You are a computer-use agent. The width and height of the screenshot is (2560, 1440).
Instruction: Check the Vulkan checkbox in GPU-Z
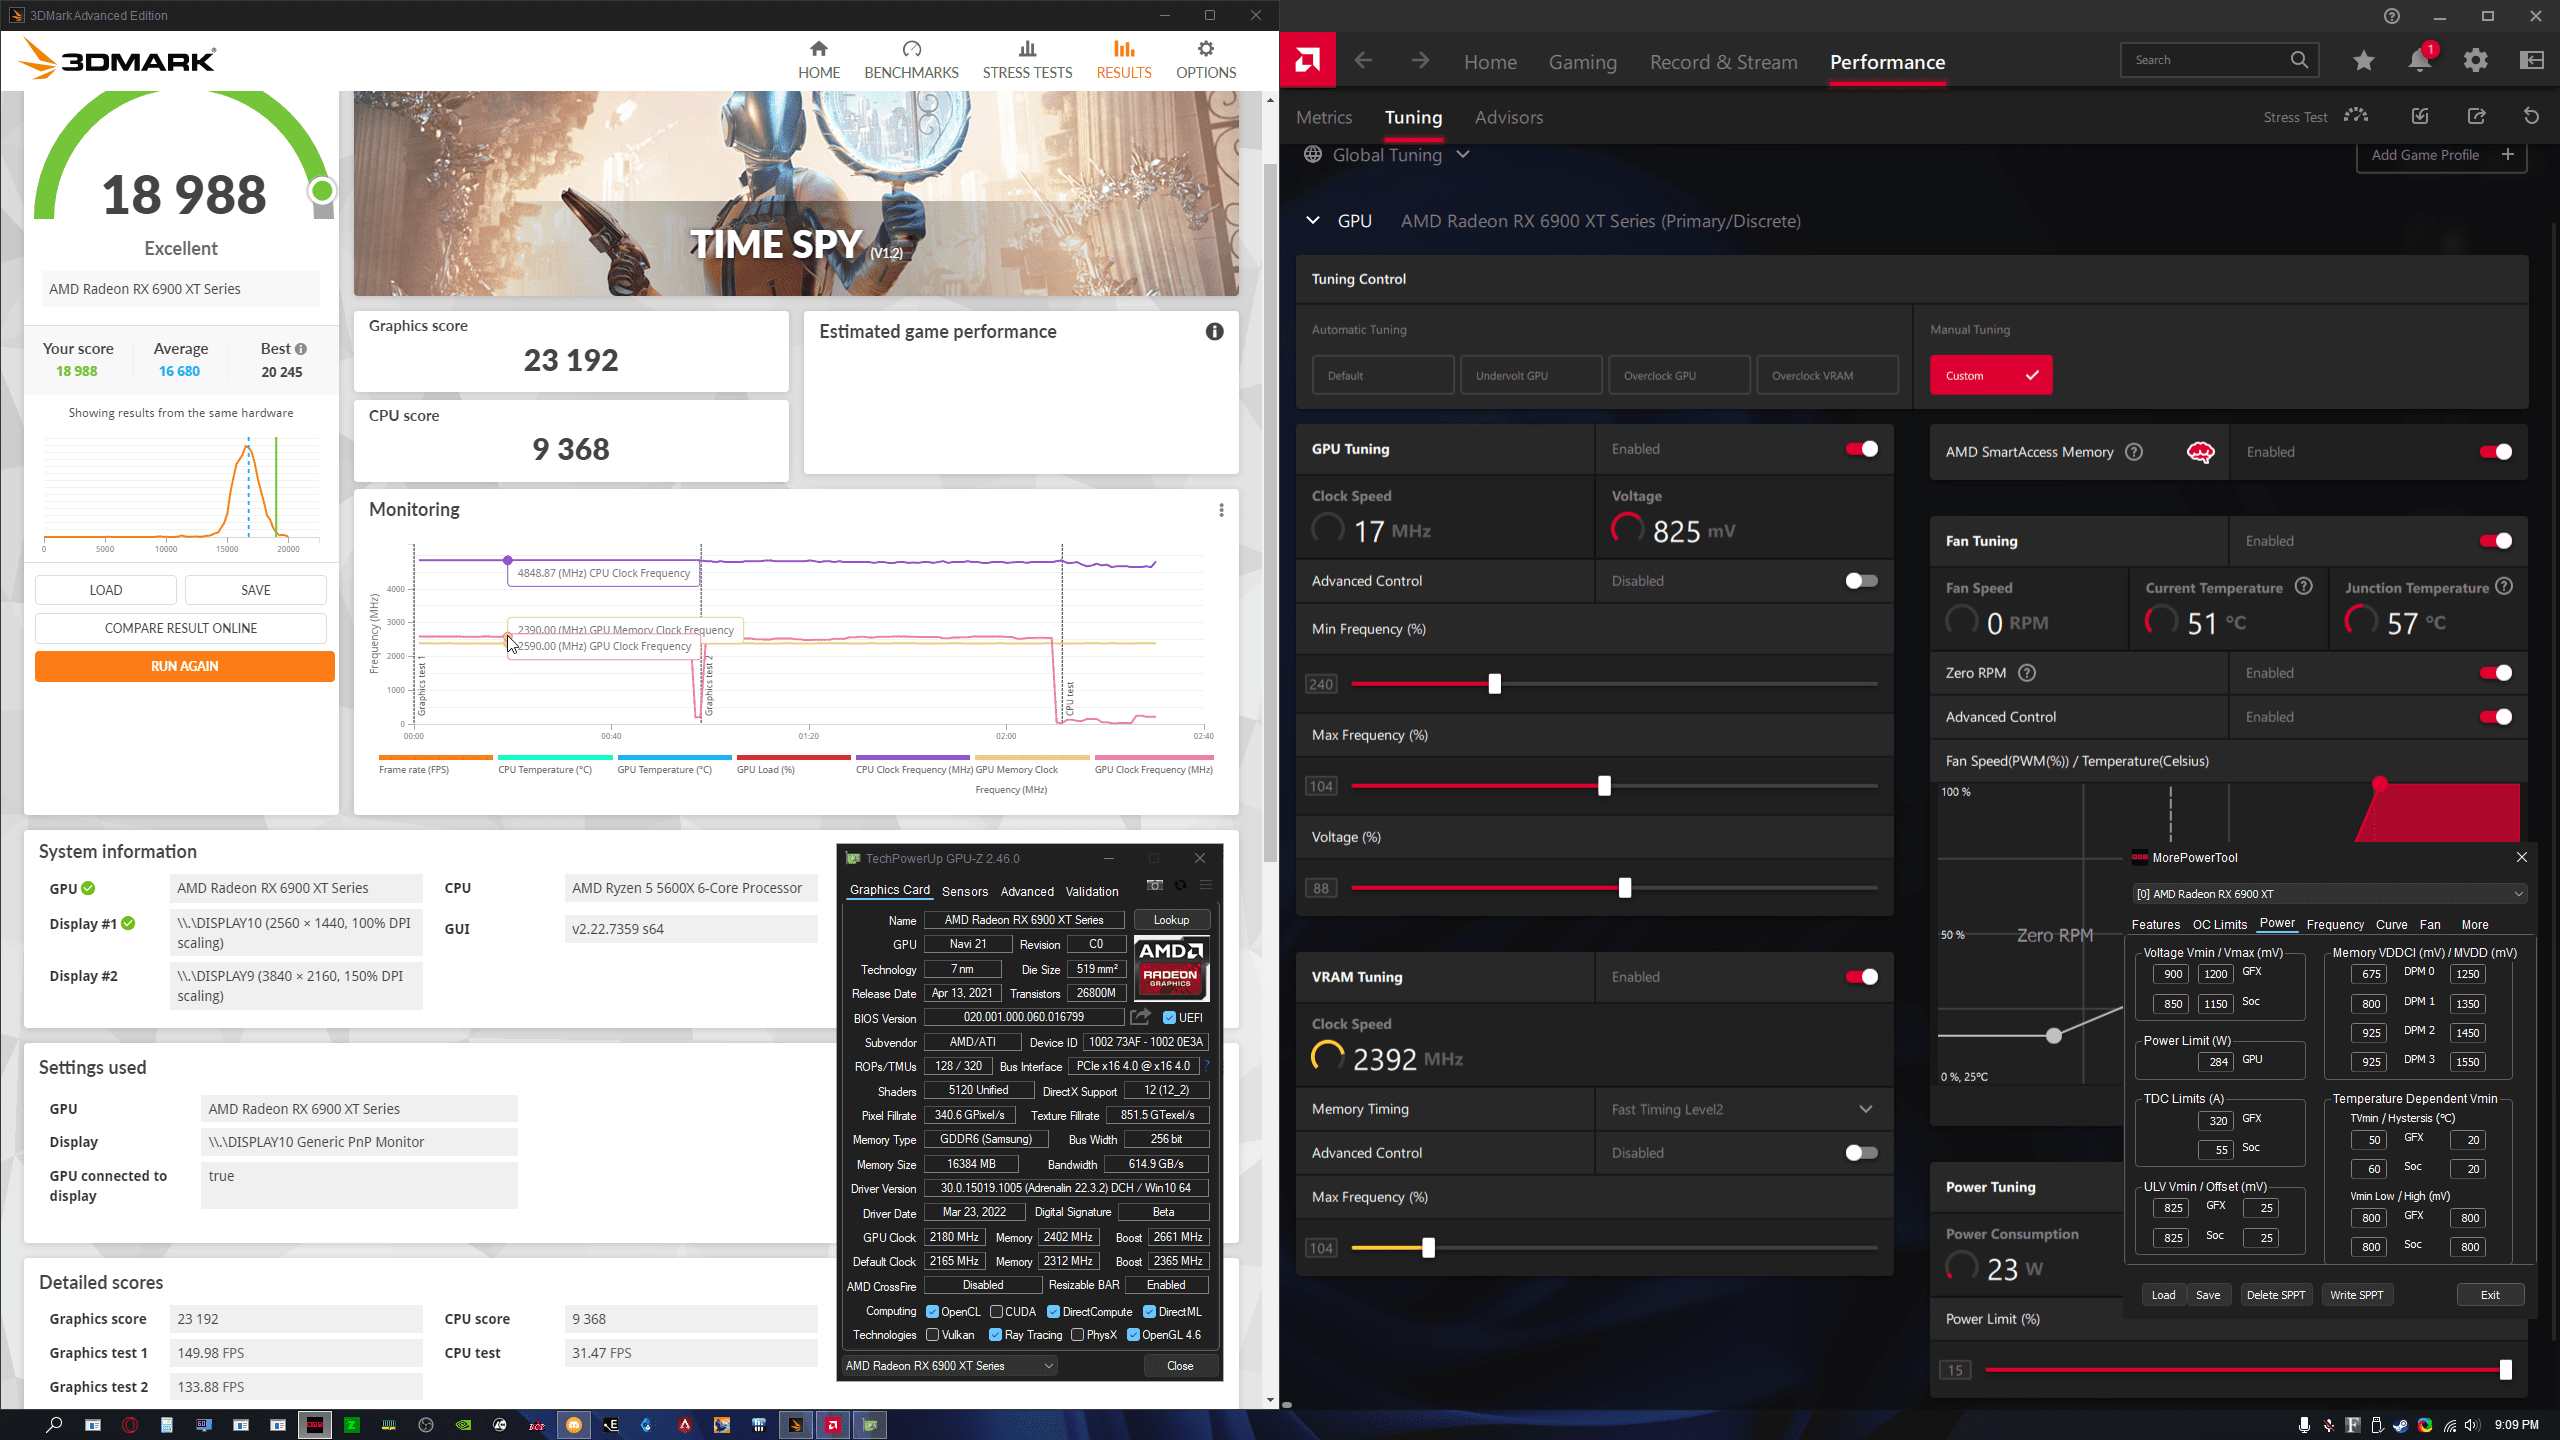[932, 1335]
